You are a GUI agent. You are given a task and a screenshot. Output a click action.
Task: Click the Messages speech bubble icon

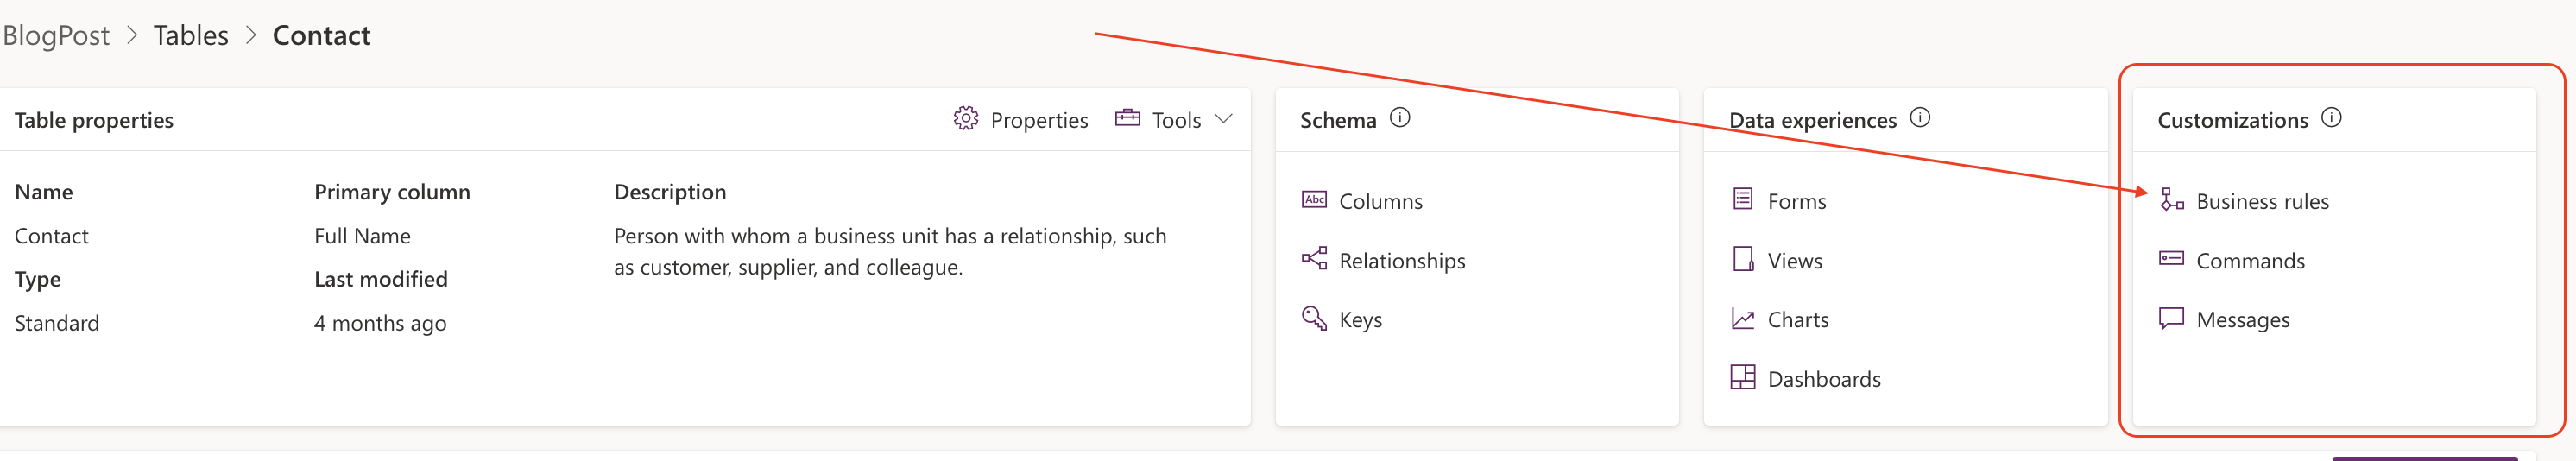tap(2171, 319)
